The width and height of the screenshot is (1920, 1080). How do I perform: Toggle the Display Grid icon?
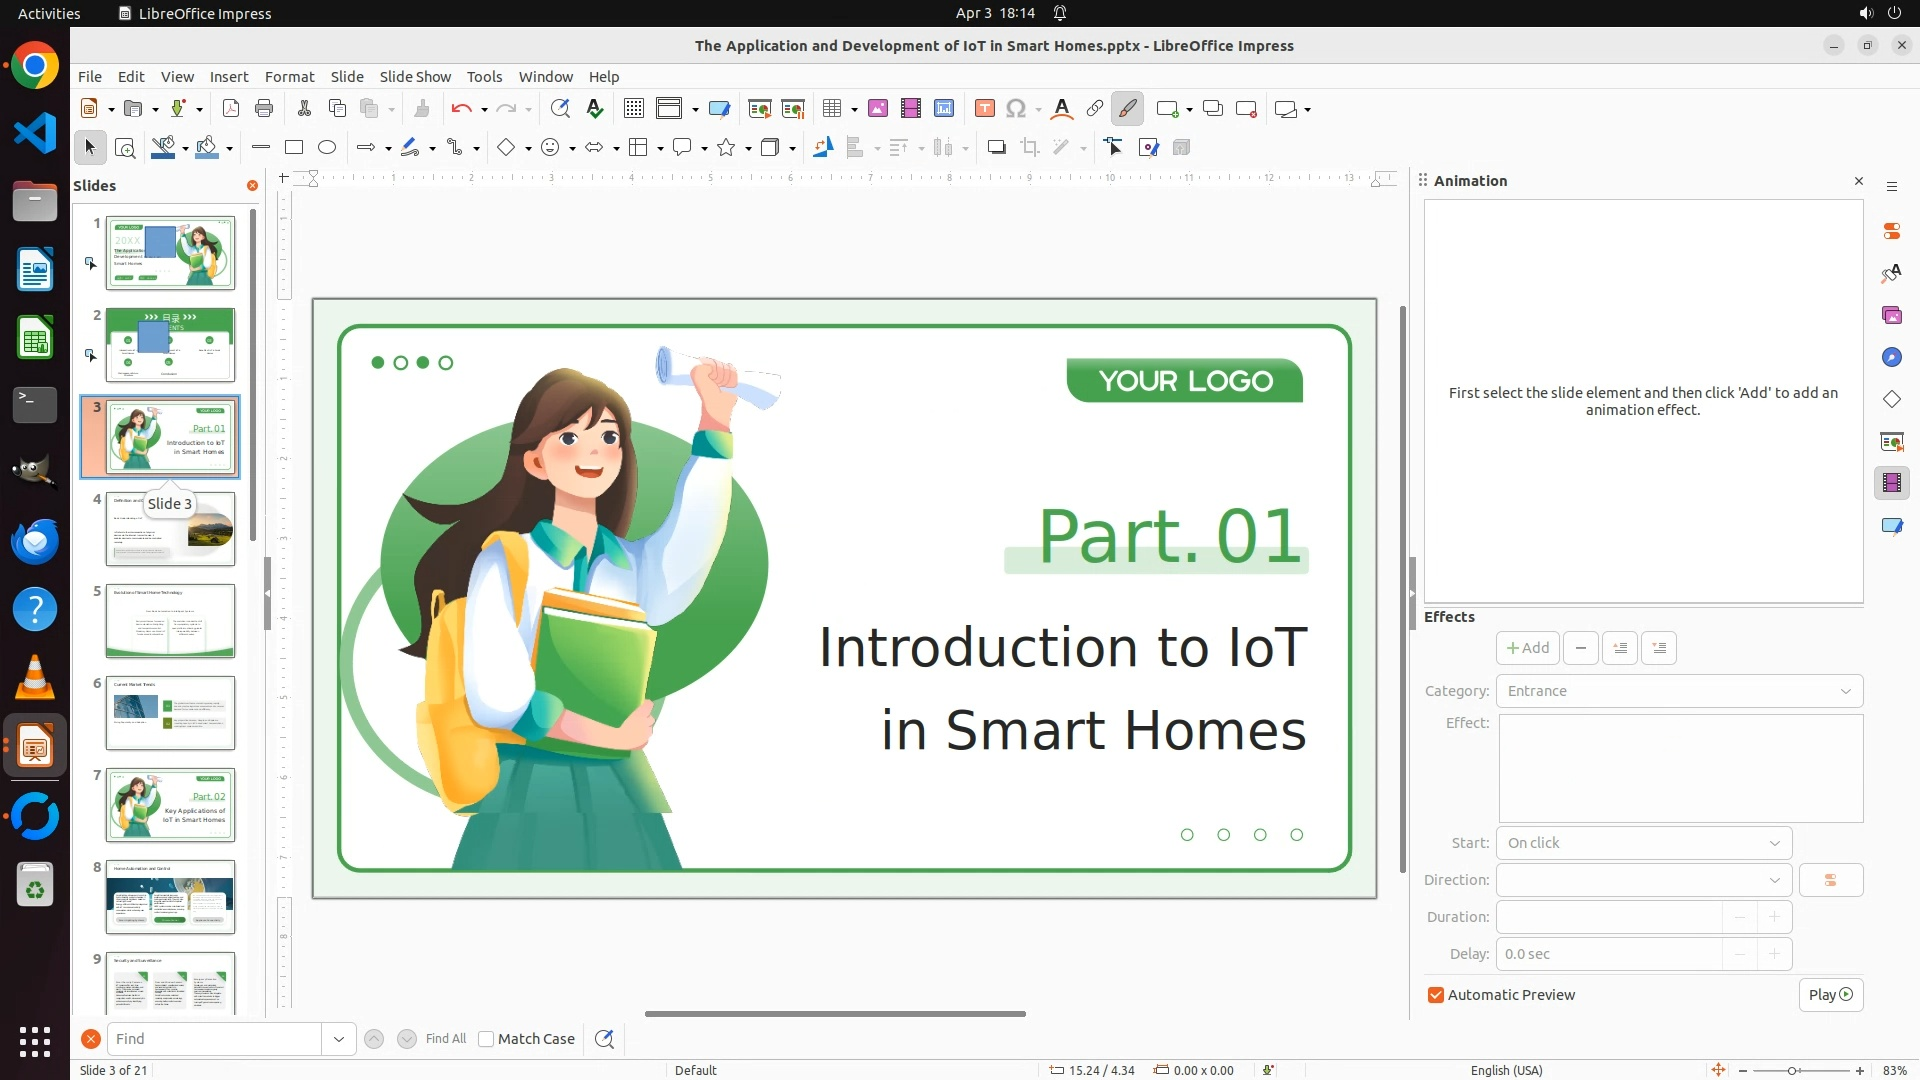[633, 109]
